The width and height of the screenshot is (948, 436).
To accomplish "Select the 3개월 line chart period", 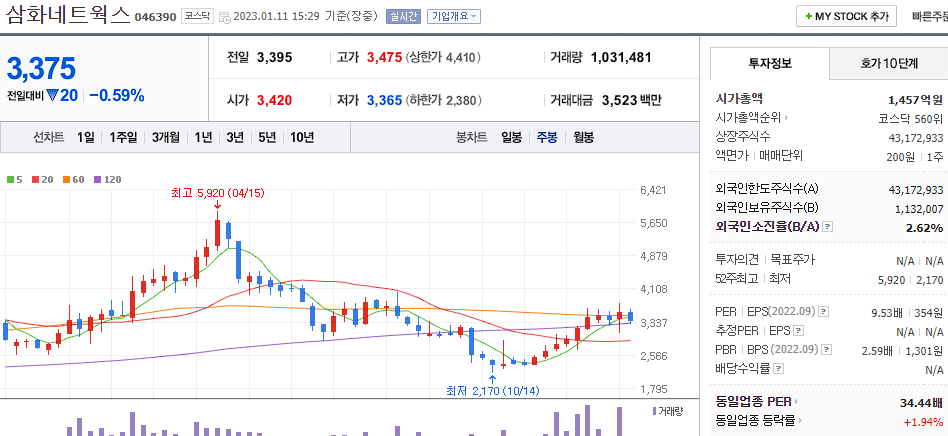I will [x=166, y=137].
